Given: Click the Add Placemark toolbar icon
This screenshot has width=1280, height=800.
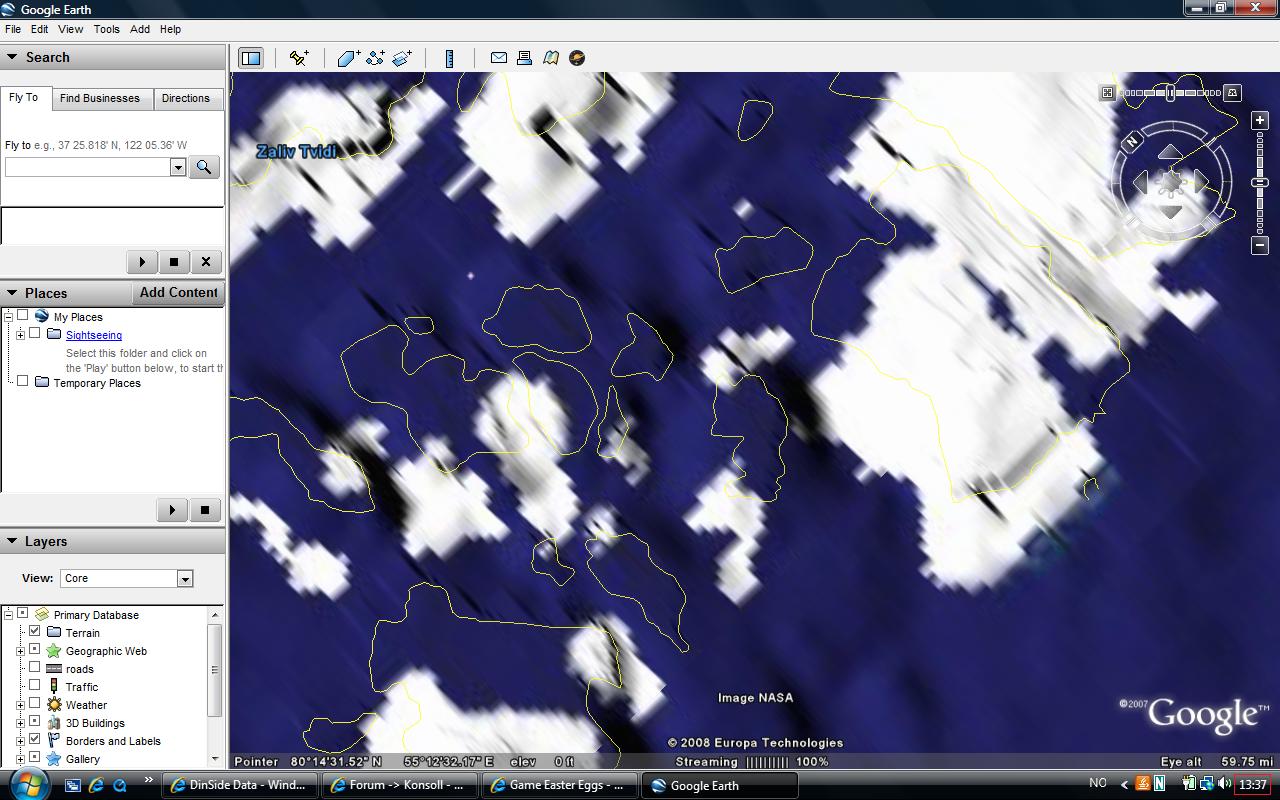Looking at the screenshot, I should [299, 58].
